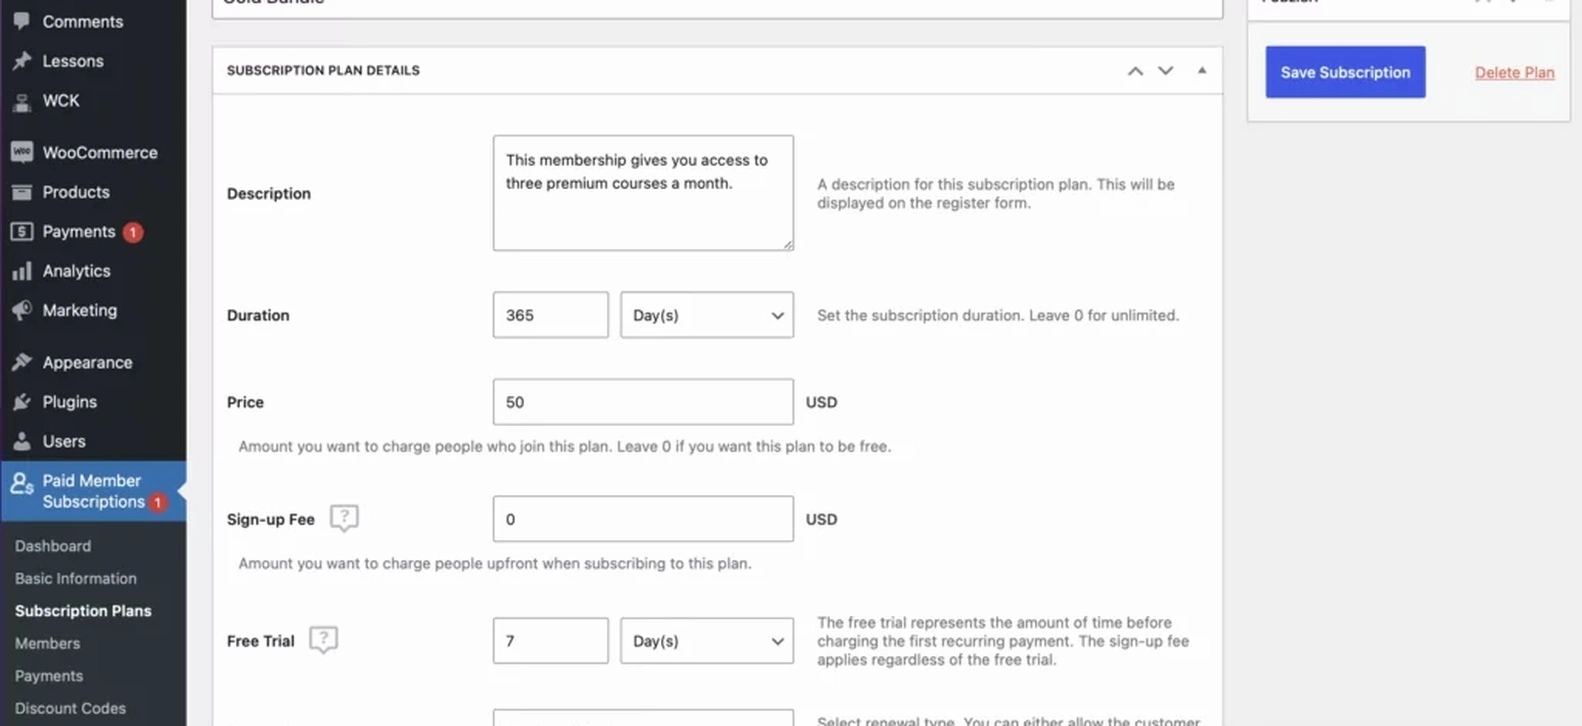Open the Dashboard submenu item
Viewport: 1582px width, 726px height.
click(53, 546)
